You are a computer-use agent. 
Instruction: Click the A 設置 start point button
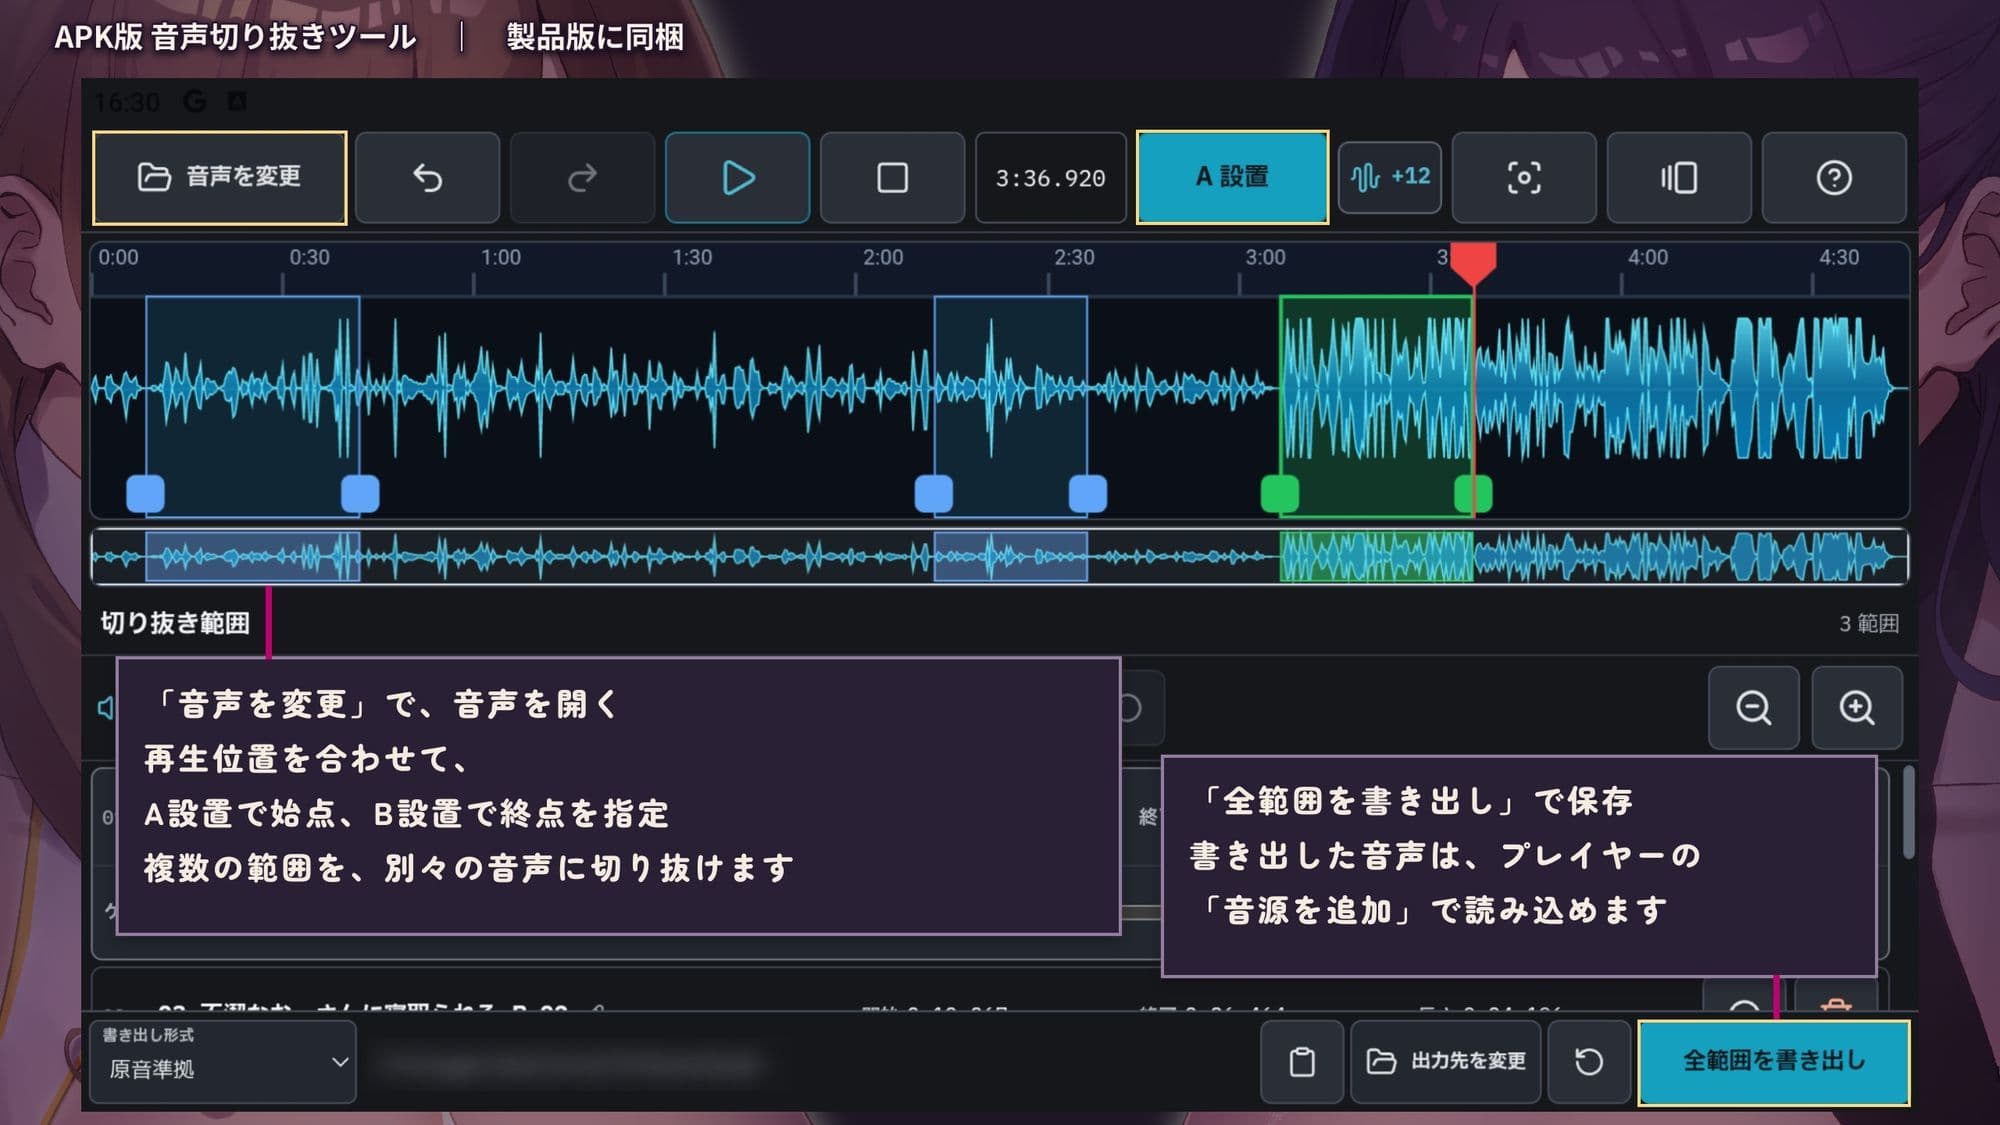pos(1232,177)
